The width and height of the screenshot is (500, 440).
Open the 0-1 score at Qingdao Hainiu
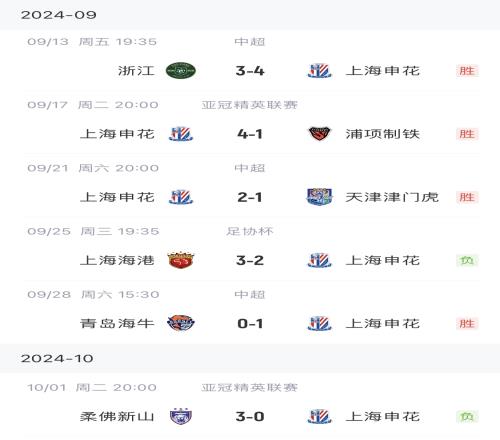[250, 323]
